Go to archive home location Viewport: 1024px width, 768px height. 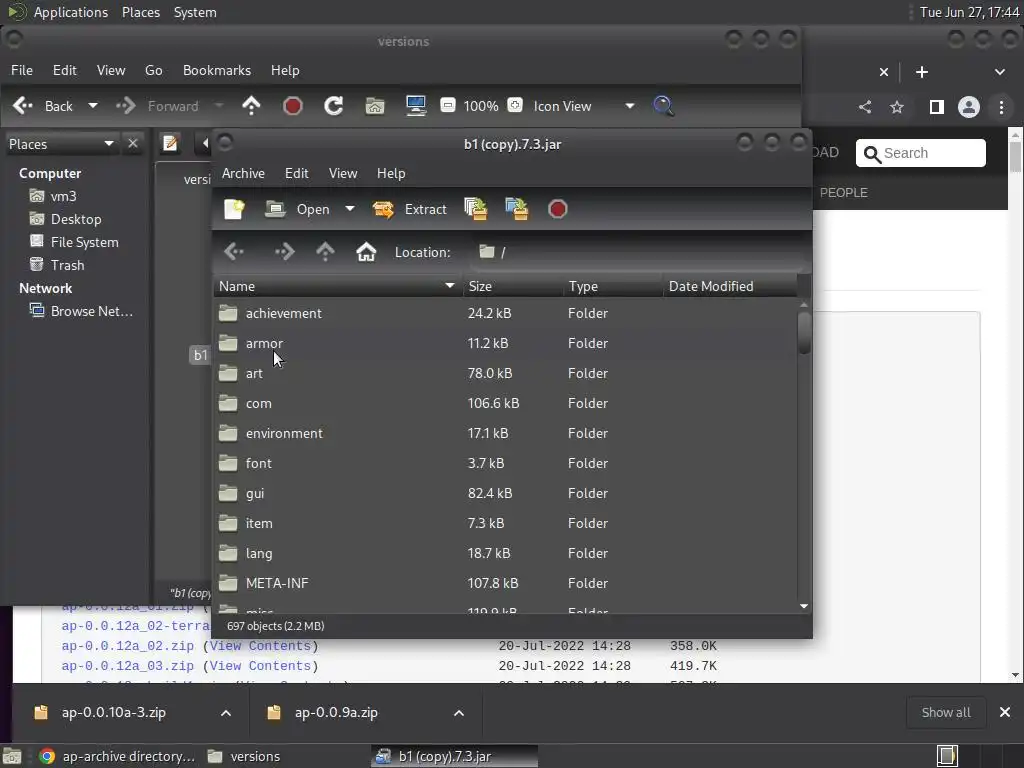366,252
